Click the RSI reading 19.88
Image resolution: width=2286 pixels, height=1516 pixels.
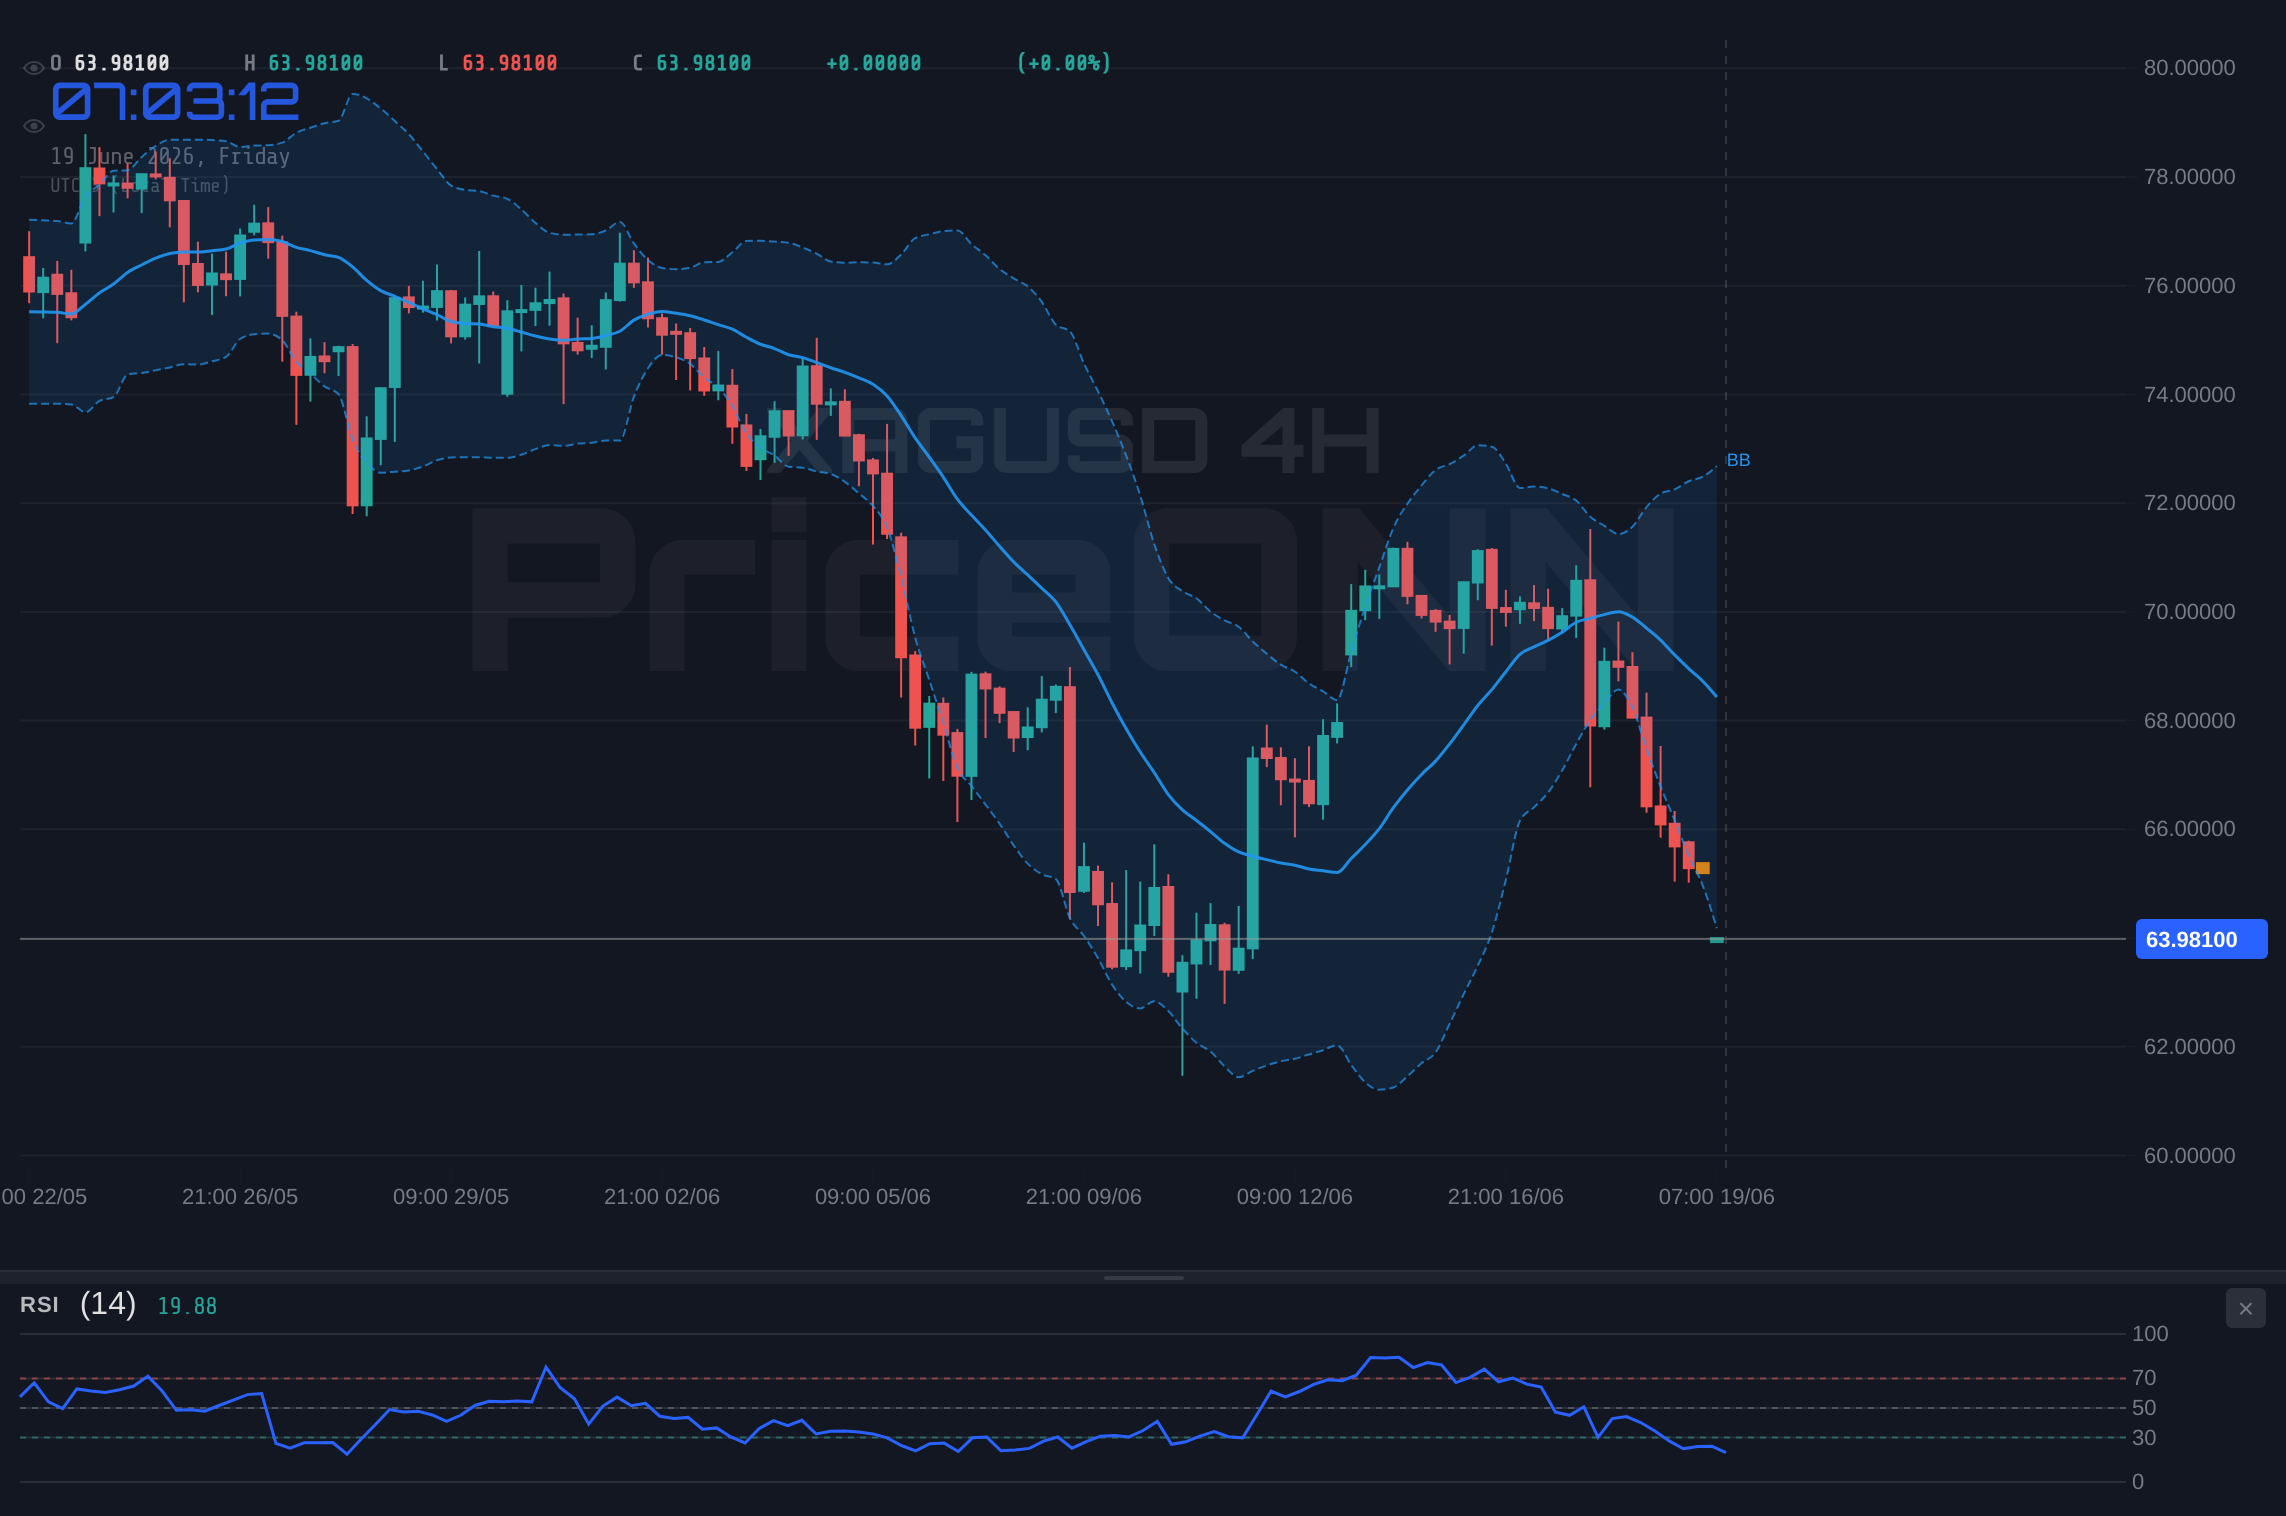click(187, 1306)
